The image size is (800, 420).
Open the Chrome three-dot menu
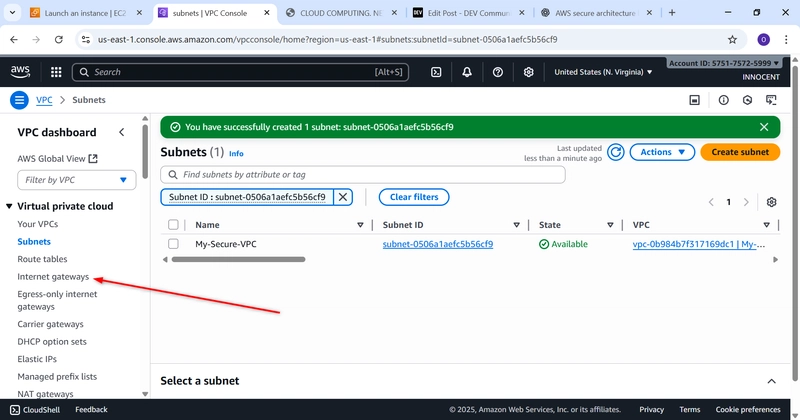pos(786,39)
